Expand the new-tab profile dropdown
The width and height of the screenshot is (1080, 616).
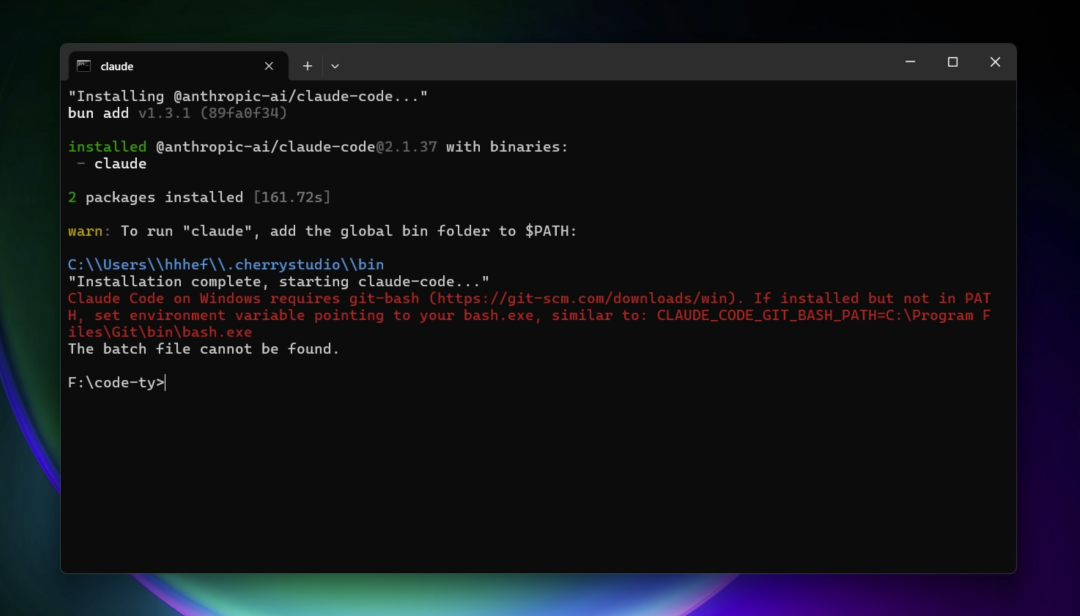[335, 66]
